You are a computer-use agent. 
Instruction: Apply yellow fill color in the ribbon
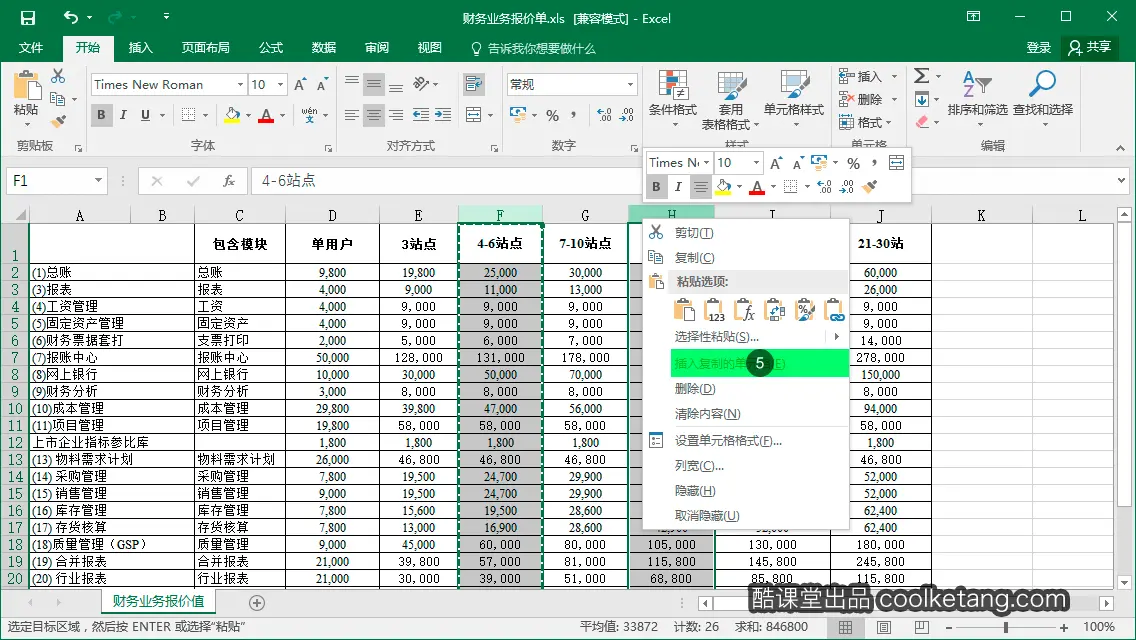232,115
